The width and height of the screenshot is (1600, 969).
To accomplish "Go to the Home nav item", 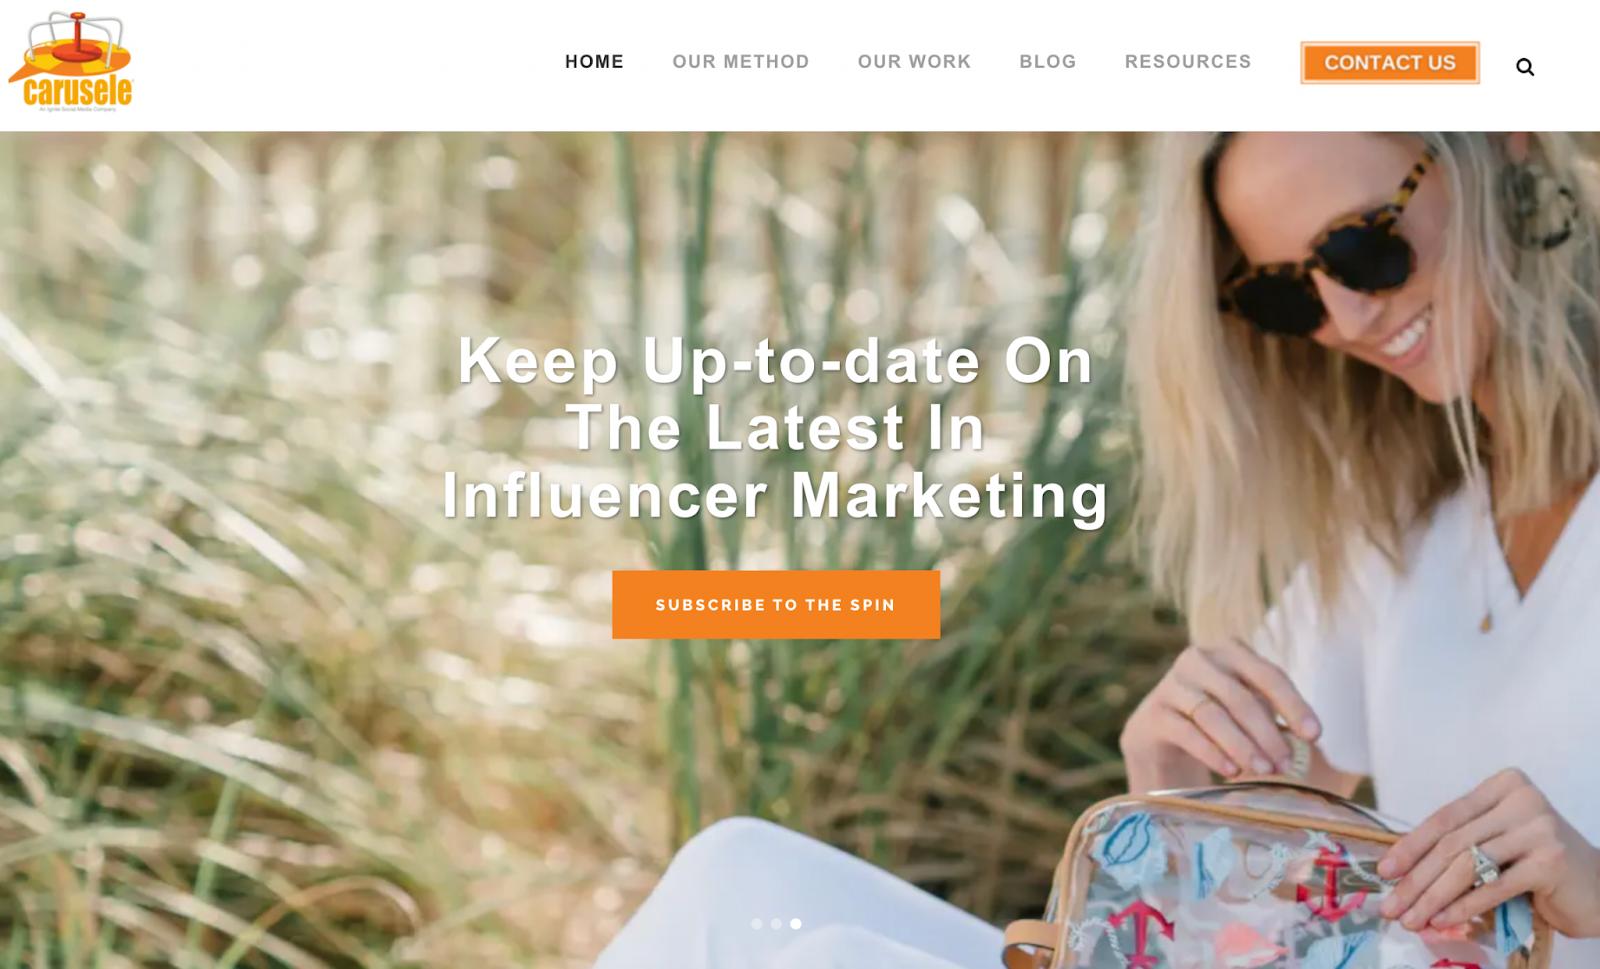I will (594, 62).
